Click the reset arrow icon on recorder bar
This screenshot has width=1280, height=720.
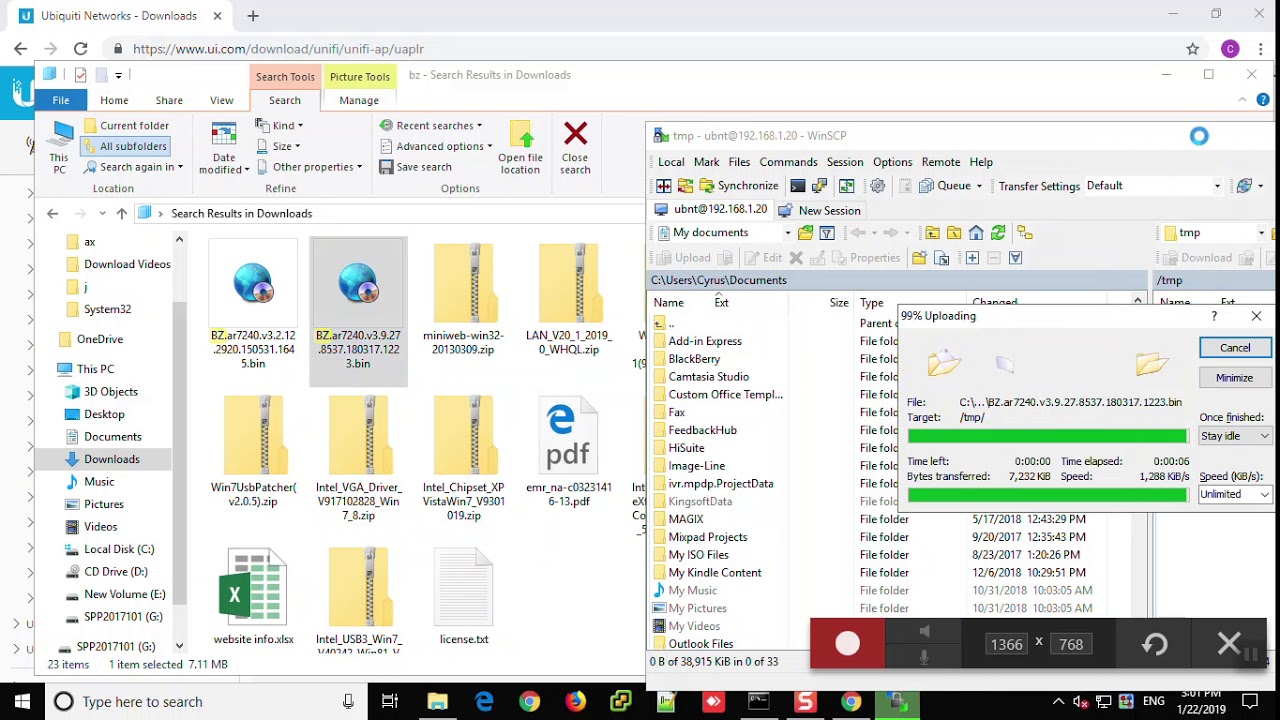1155,644
